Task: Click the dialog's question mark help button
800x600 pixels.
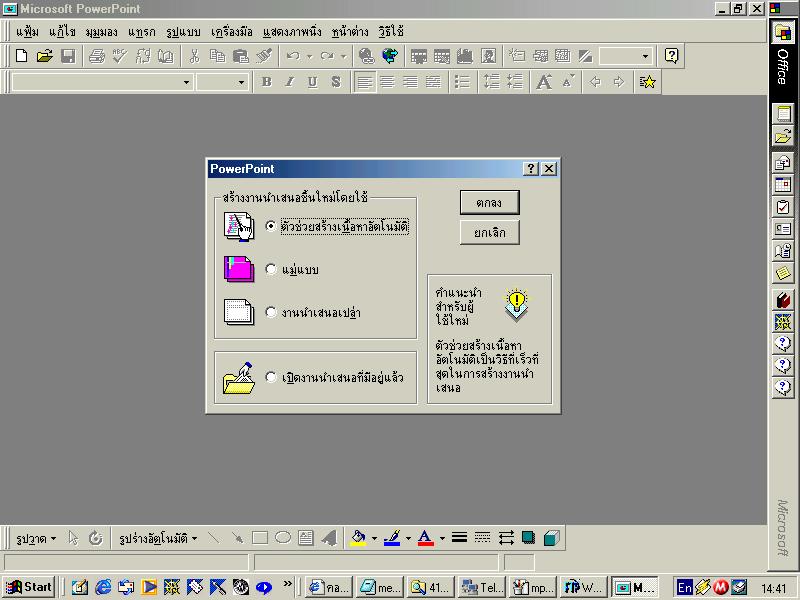Action: tap(531, 168)
